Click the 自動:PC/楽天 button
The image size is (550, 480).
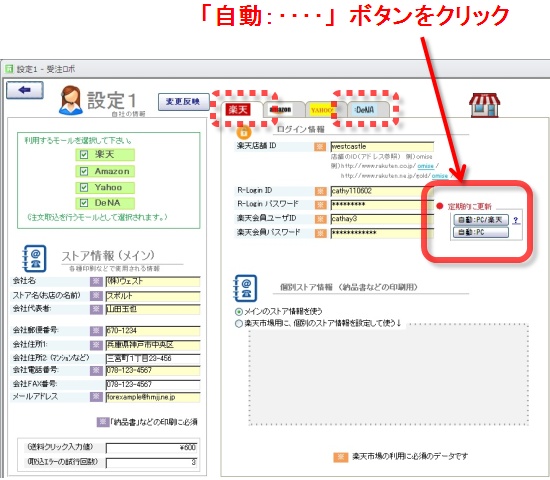[481, 220]
